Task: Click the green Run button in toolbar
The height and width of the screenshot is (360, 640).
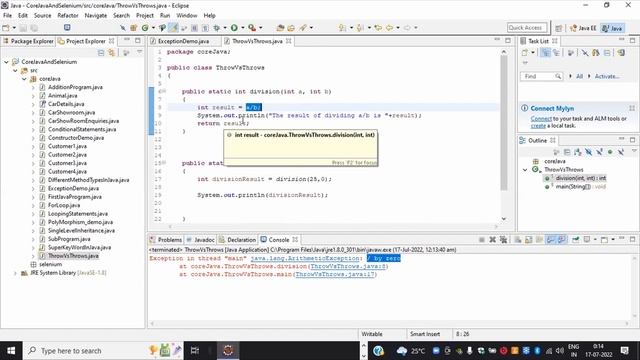Action: [x=234, y=28]
